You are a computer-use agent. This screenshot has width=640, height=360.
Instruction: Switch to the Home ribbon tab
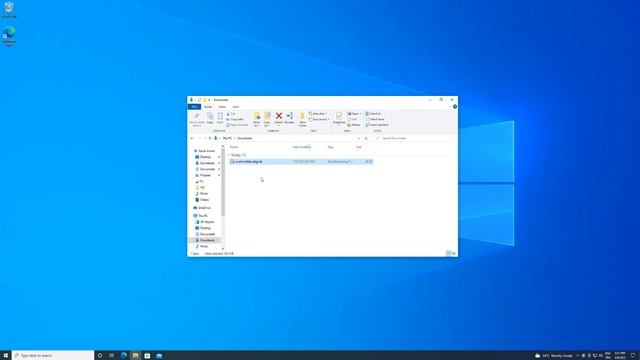tap(208, 107)
